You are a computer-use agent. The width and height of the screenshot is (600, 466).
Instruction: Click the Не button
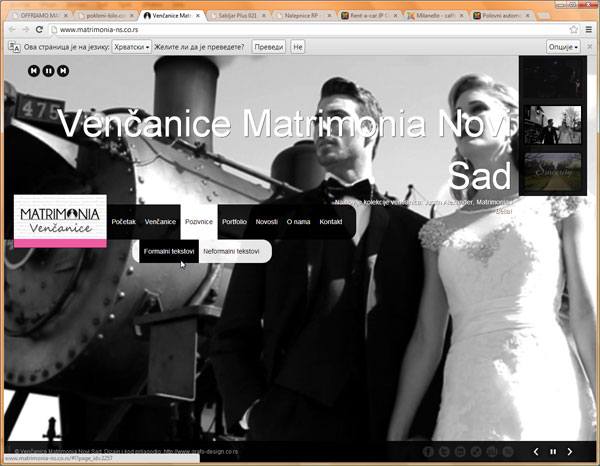298,47
